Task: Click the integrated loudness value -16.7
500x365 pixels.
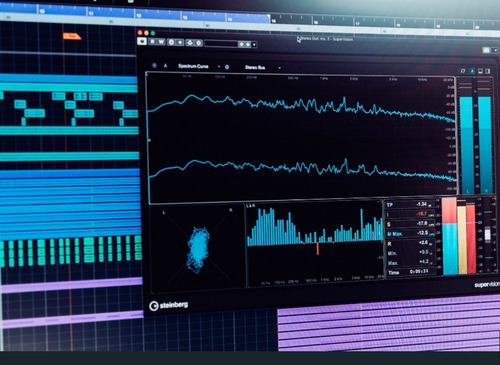Action: [422, 213]
